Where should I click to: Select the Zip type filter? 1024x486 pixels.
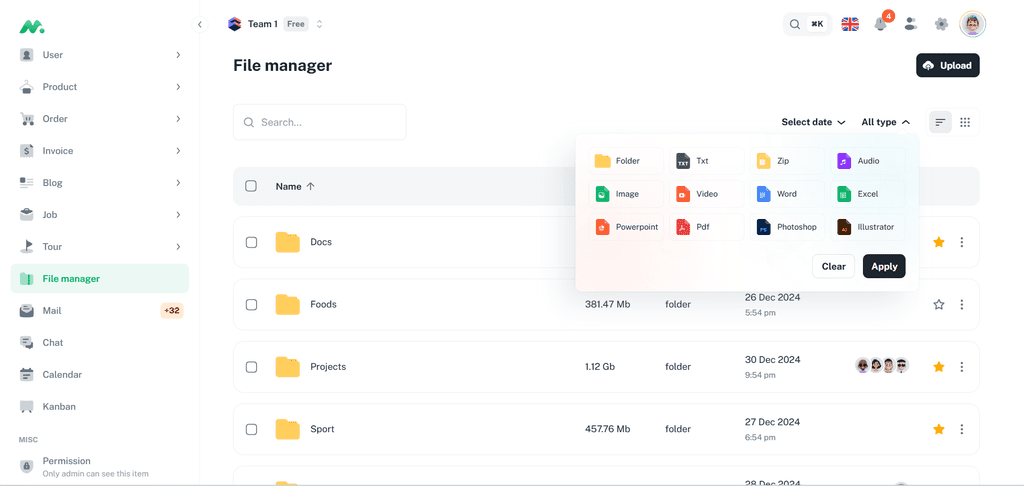[x=787, y=161]
